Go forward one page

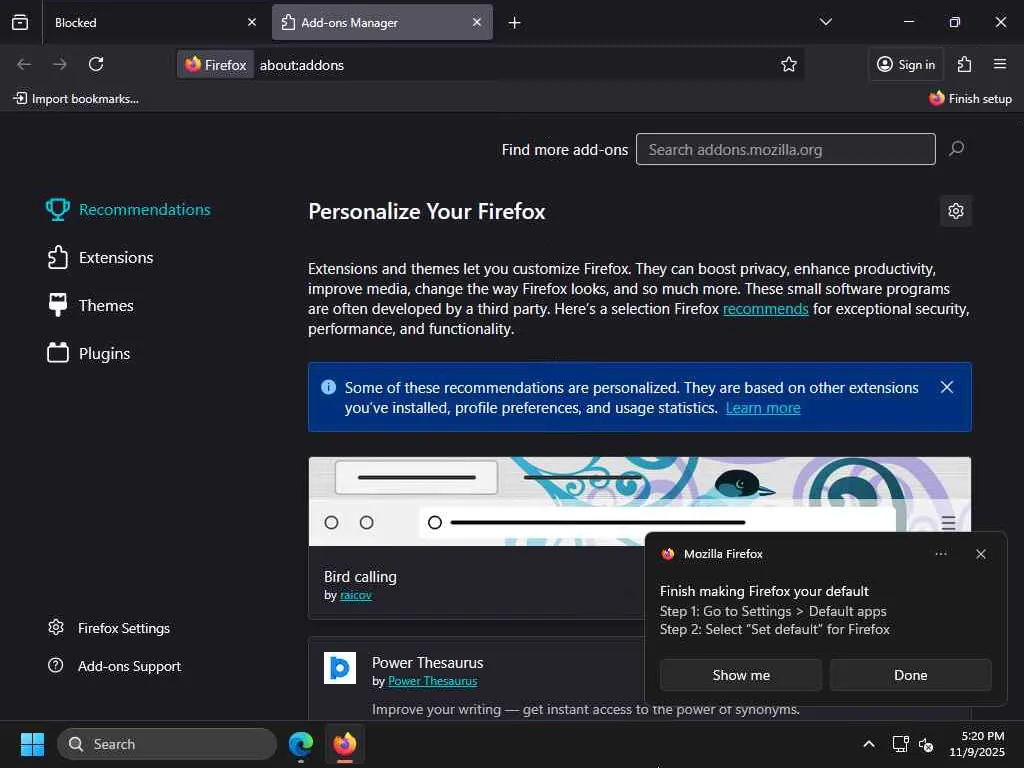(60, 64)
